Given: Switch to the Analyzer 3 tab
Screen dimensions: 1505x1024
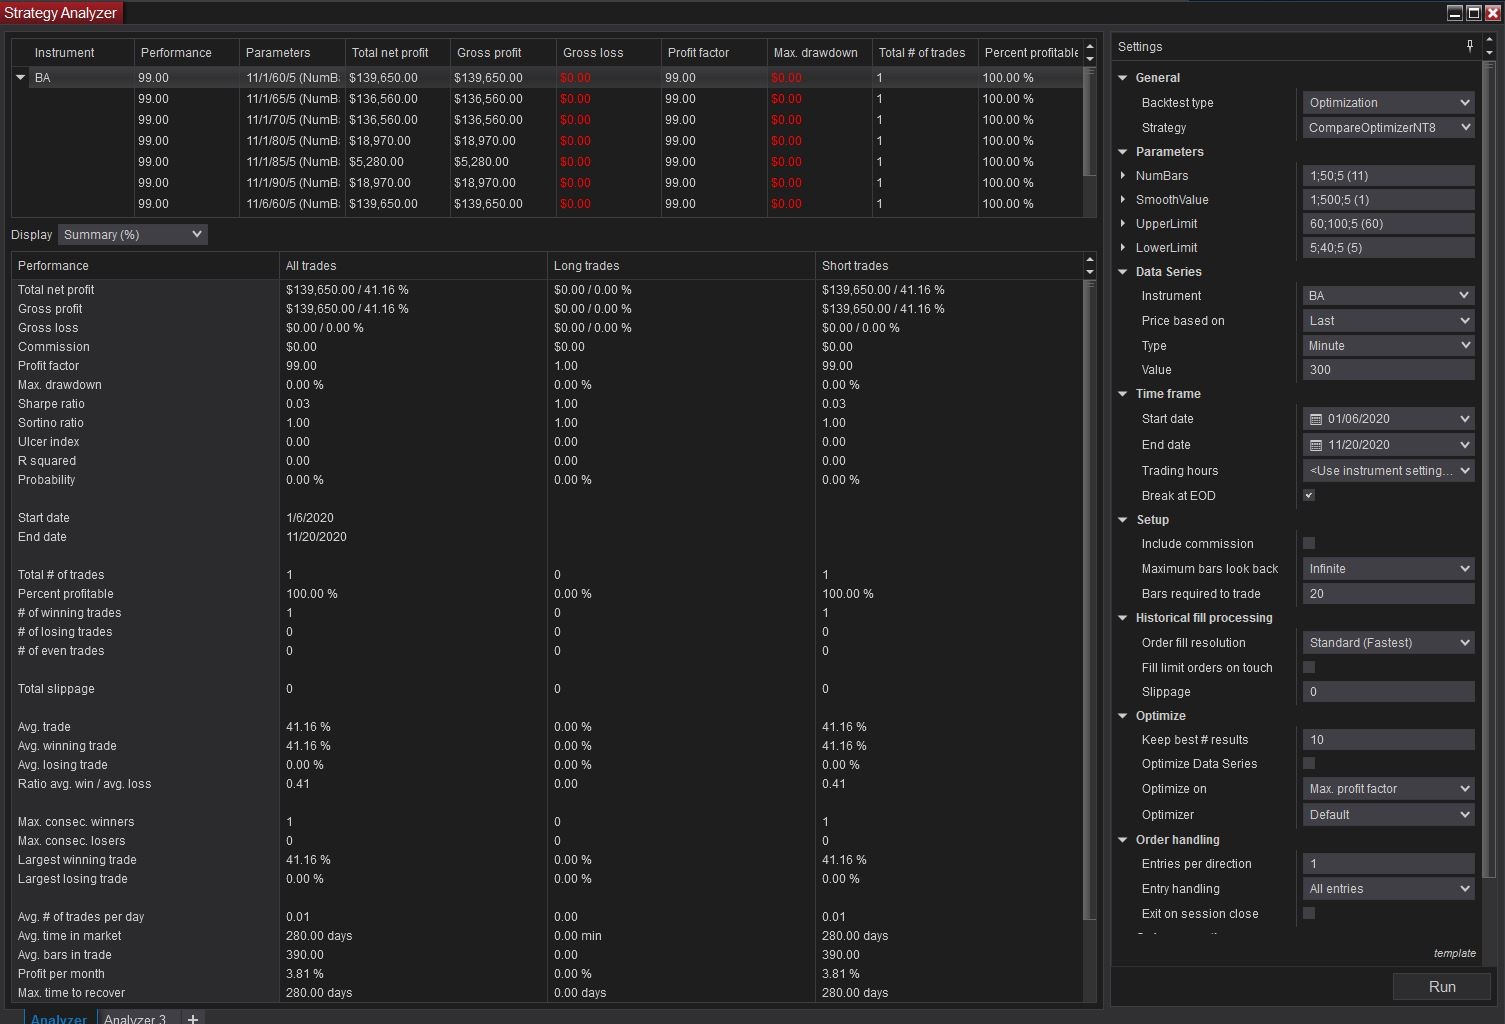Looking at the screenshot, I should click(135, 1018).
